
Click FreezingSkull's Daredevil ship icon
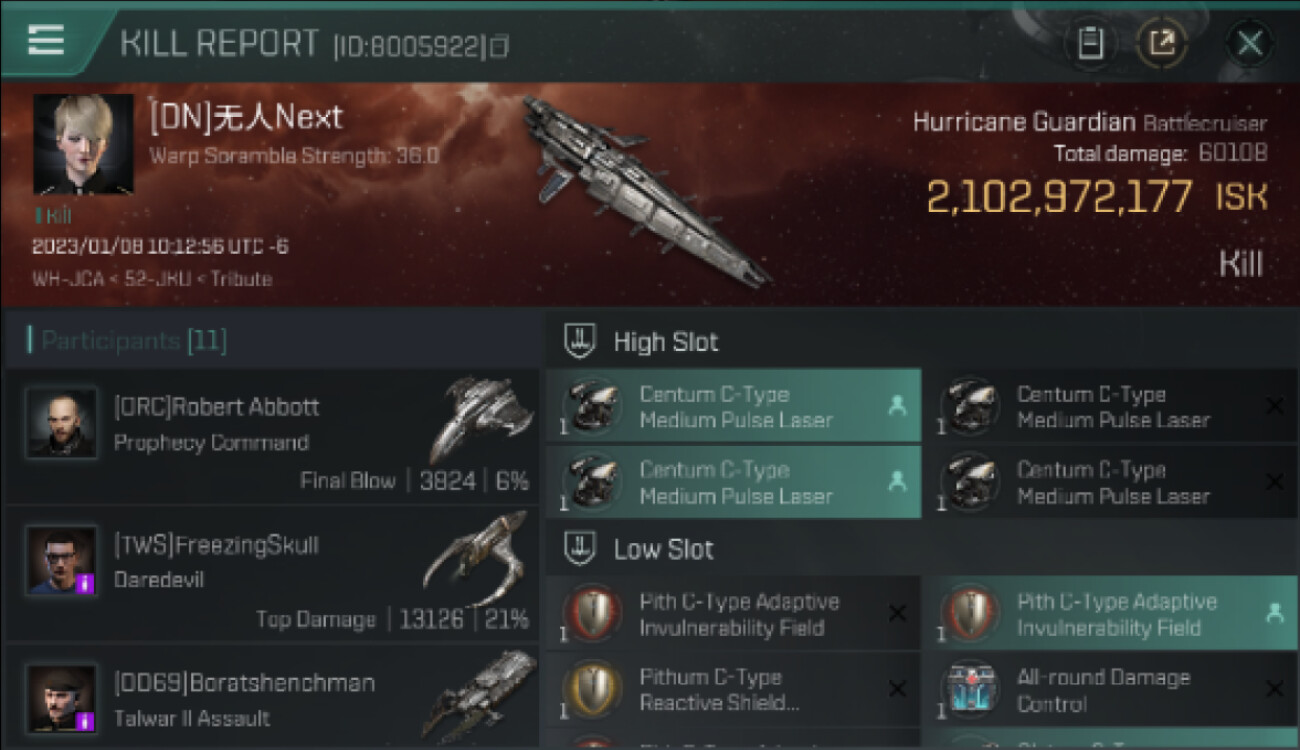pyautogui.click(x=478, y=557)
